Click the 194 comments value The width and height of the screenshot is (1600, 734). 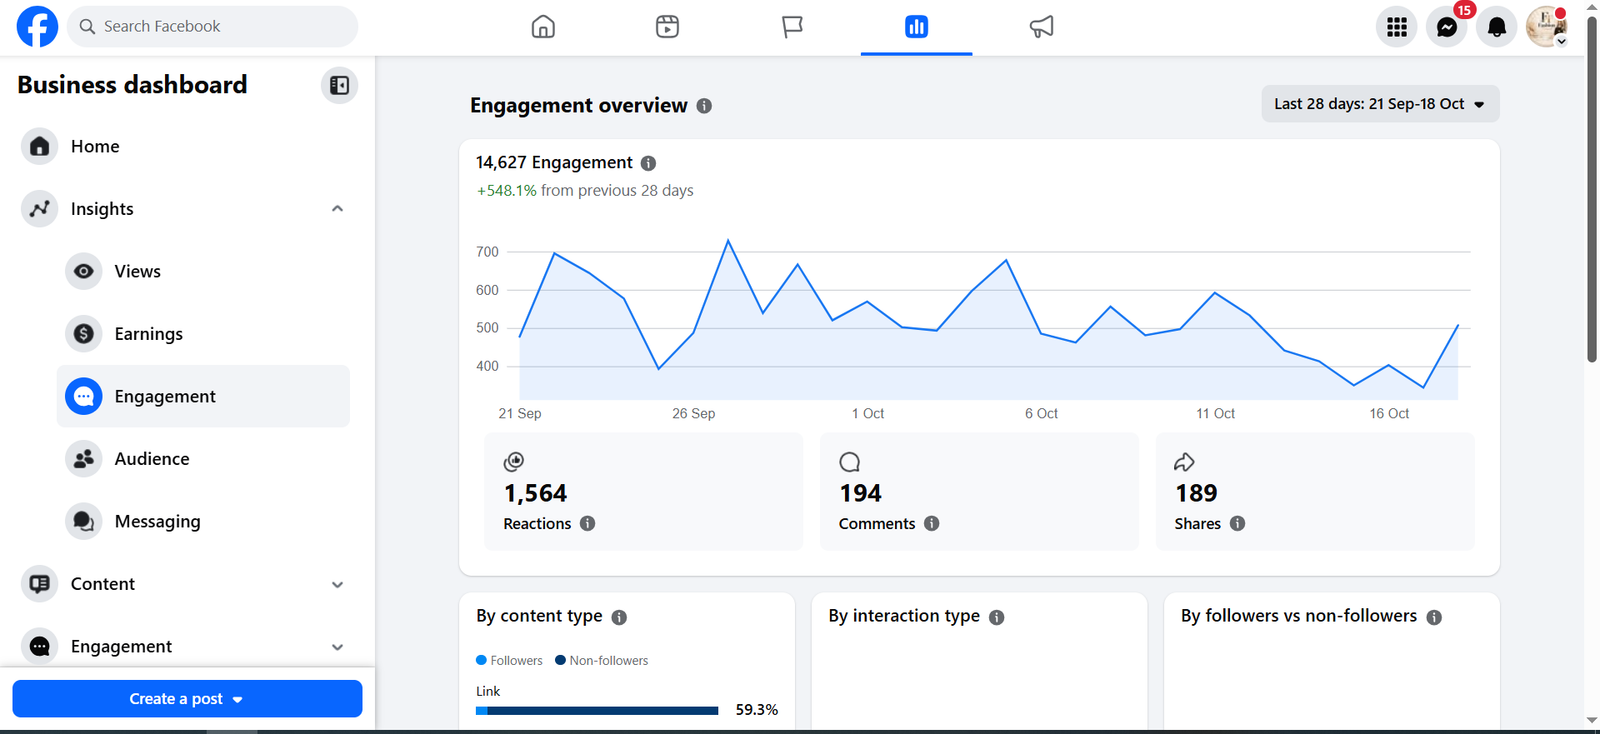pos(860,493)
